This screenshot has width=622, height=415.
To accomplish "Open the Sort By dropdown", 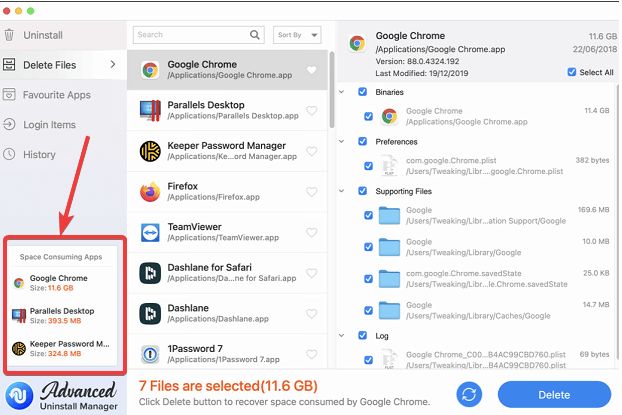I will point(297,35).
